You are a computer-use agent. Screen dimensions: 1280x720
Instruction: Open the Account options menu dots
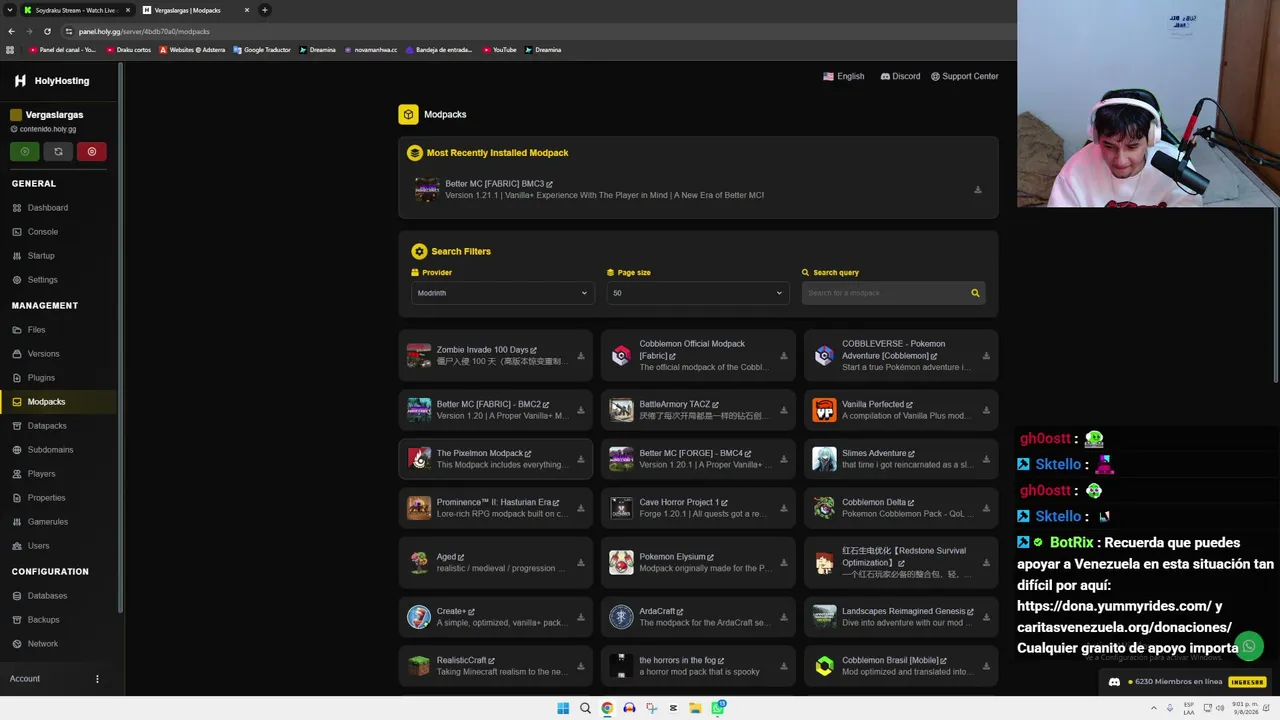click(x=97, y=679)
